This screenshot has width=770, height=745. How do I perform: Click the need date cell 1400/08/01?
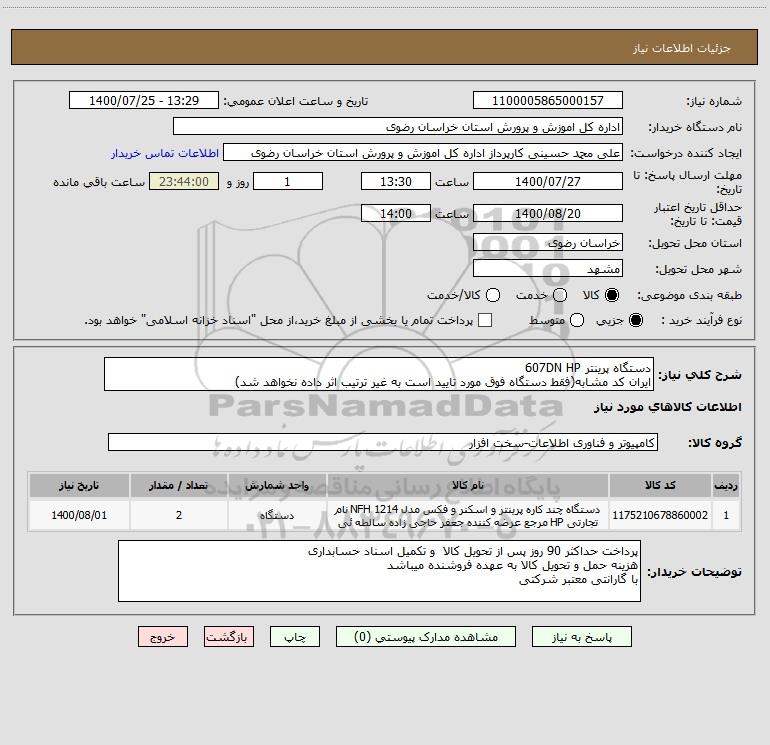[x=79, y=515]
